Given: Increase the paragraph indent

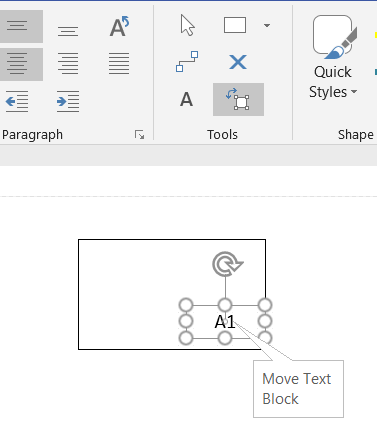Looking at the screenshot, I should click(68, 101).
